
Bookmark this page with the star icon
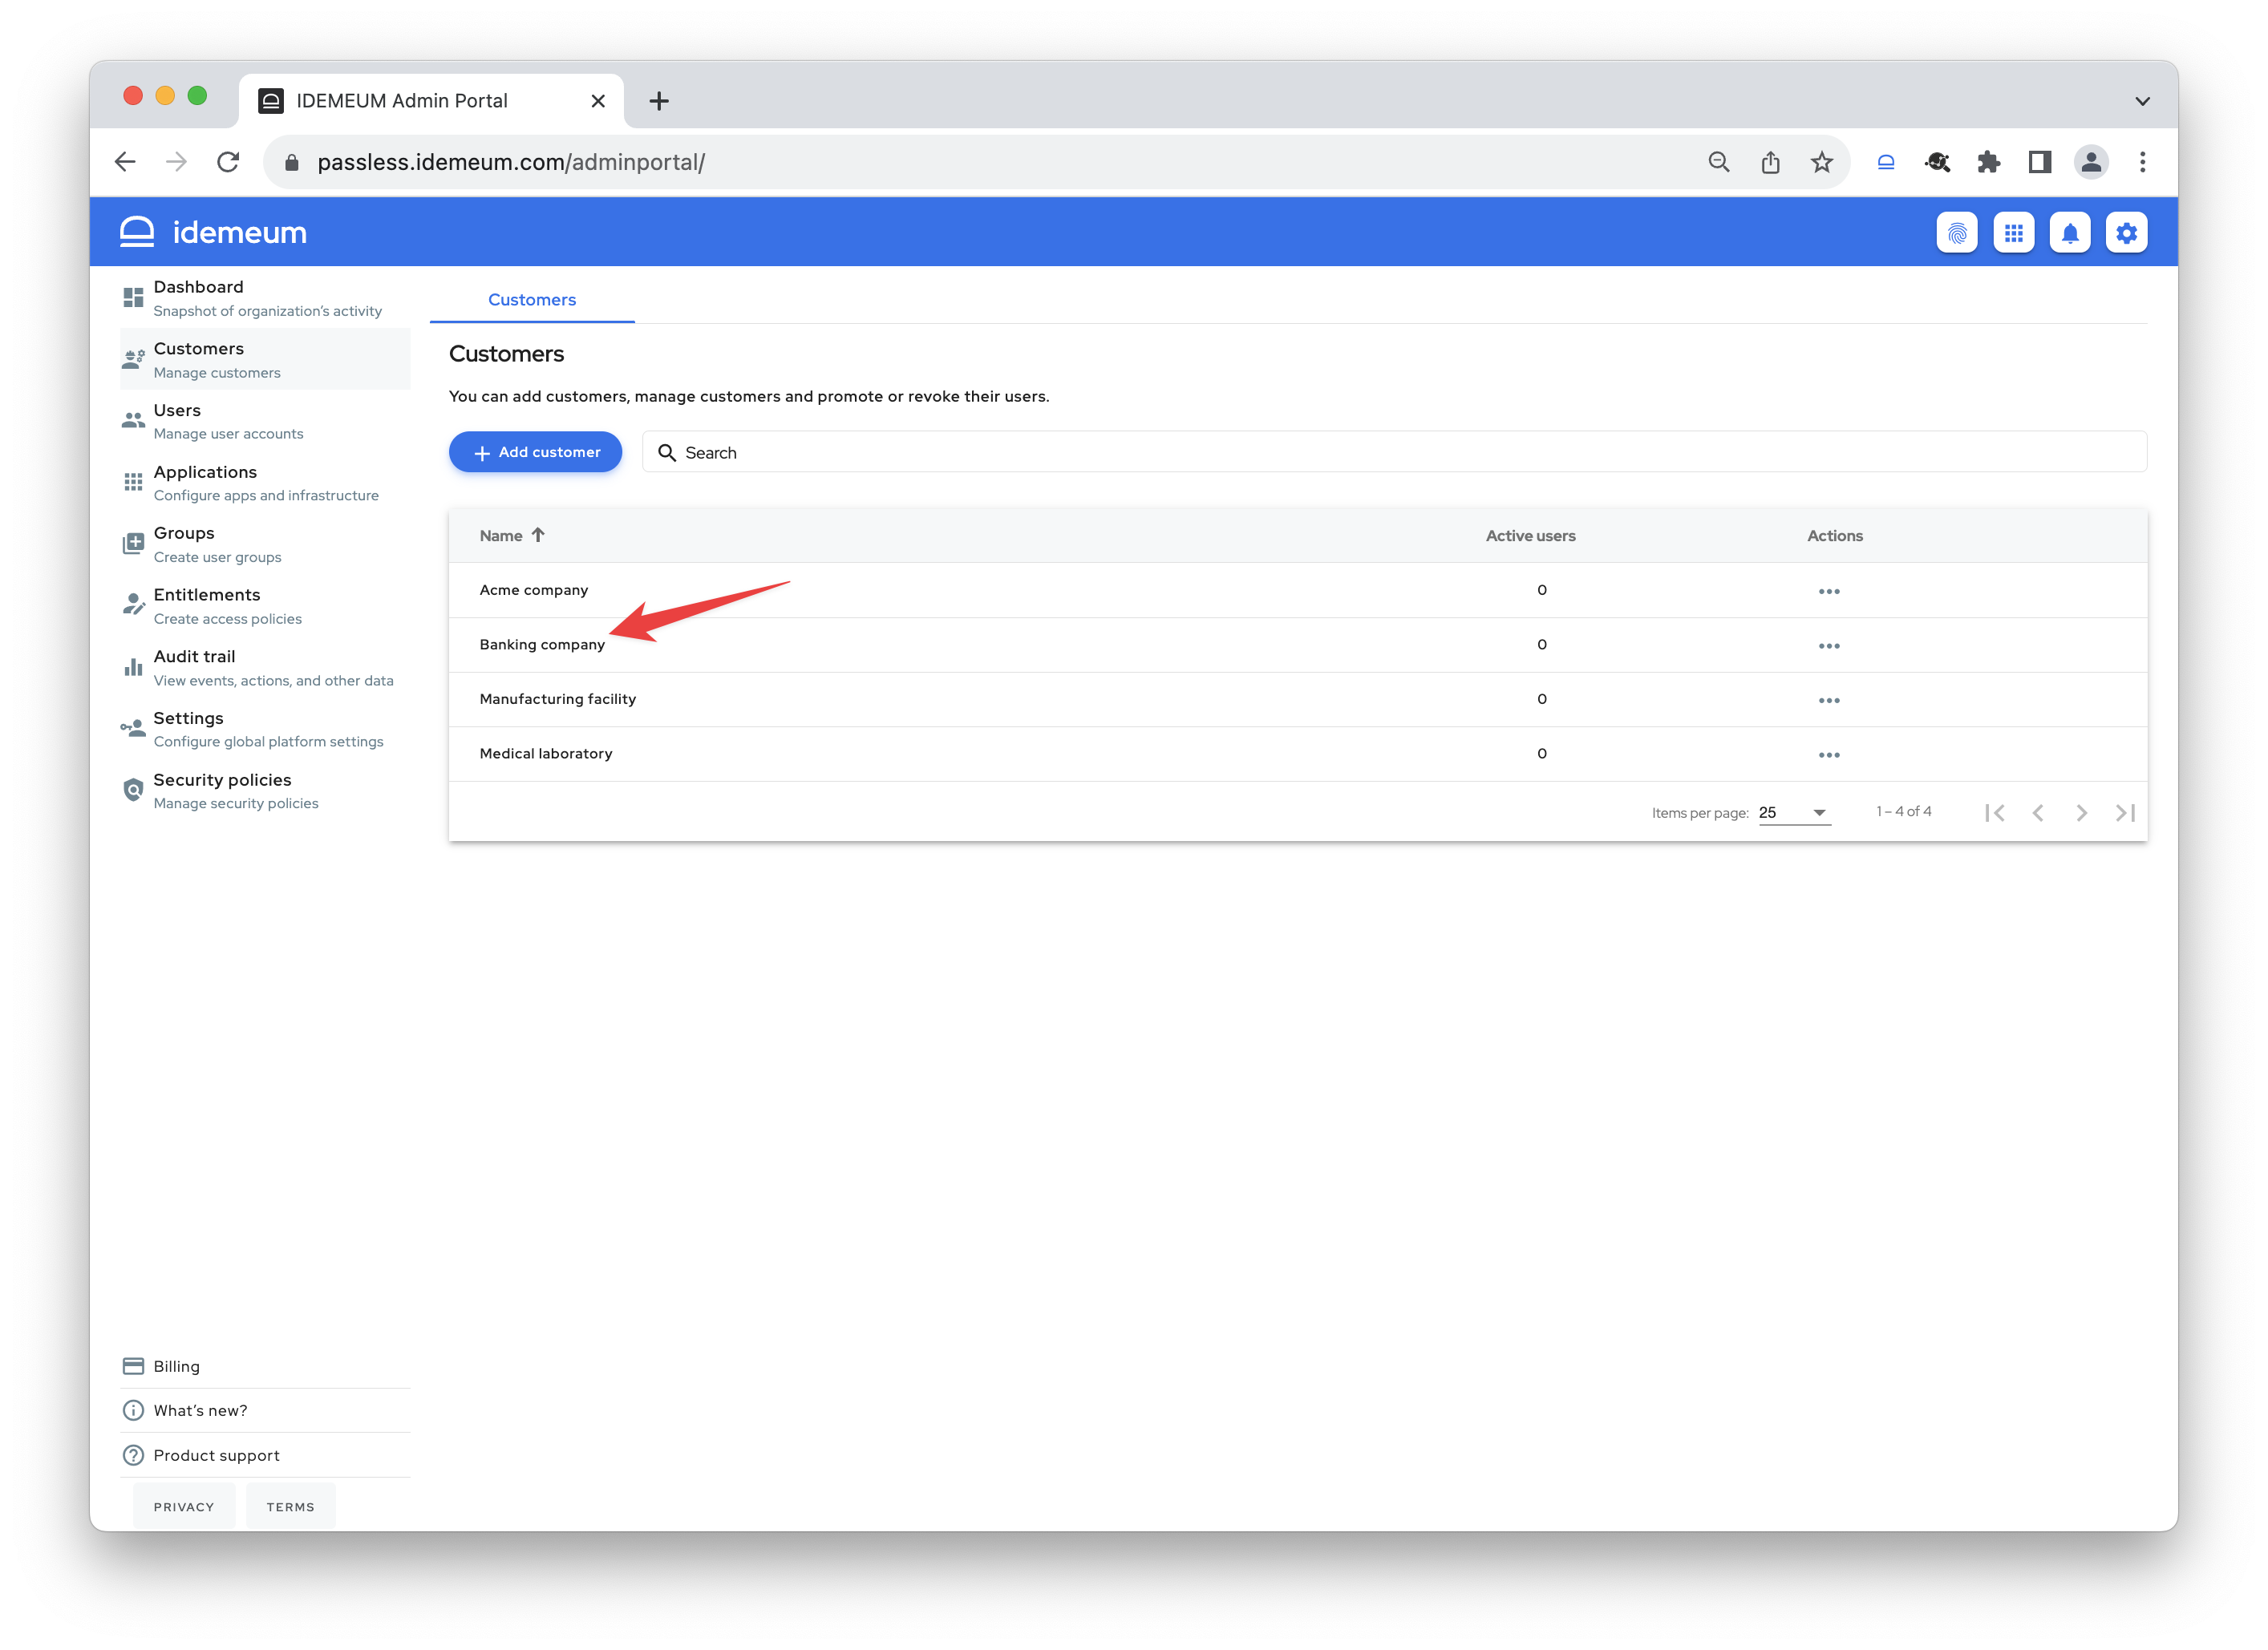tap(1822, 162)
